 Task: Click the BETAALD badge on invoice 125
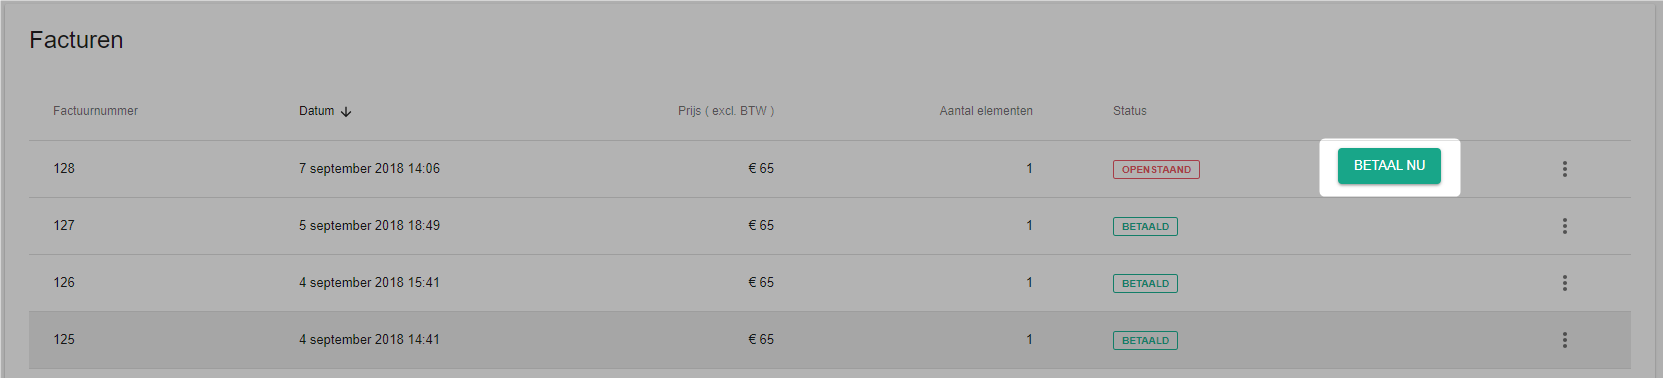pos(1145,341)
